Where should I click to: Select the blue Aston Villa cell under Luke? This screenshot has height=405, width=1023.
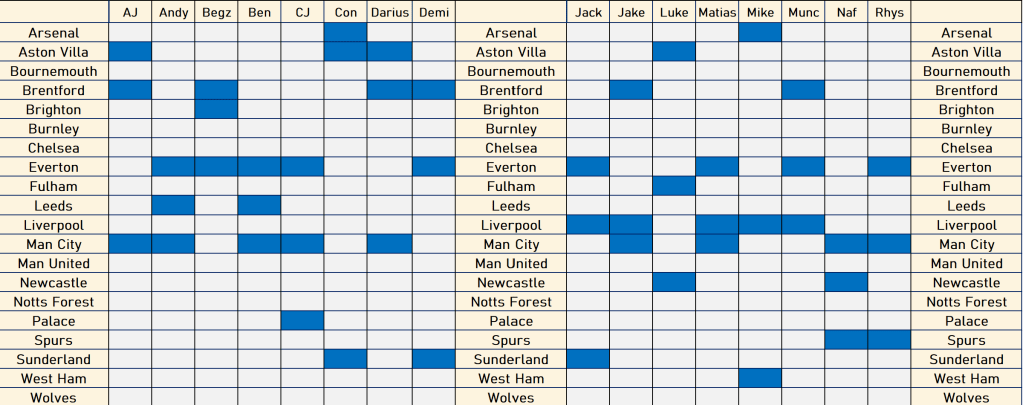674,52
